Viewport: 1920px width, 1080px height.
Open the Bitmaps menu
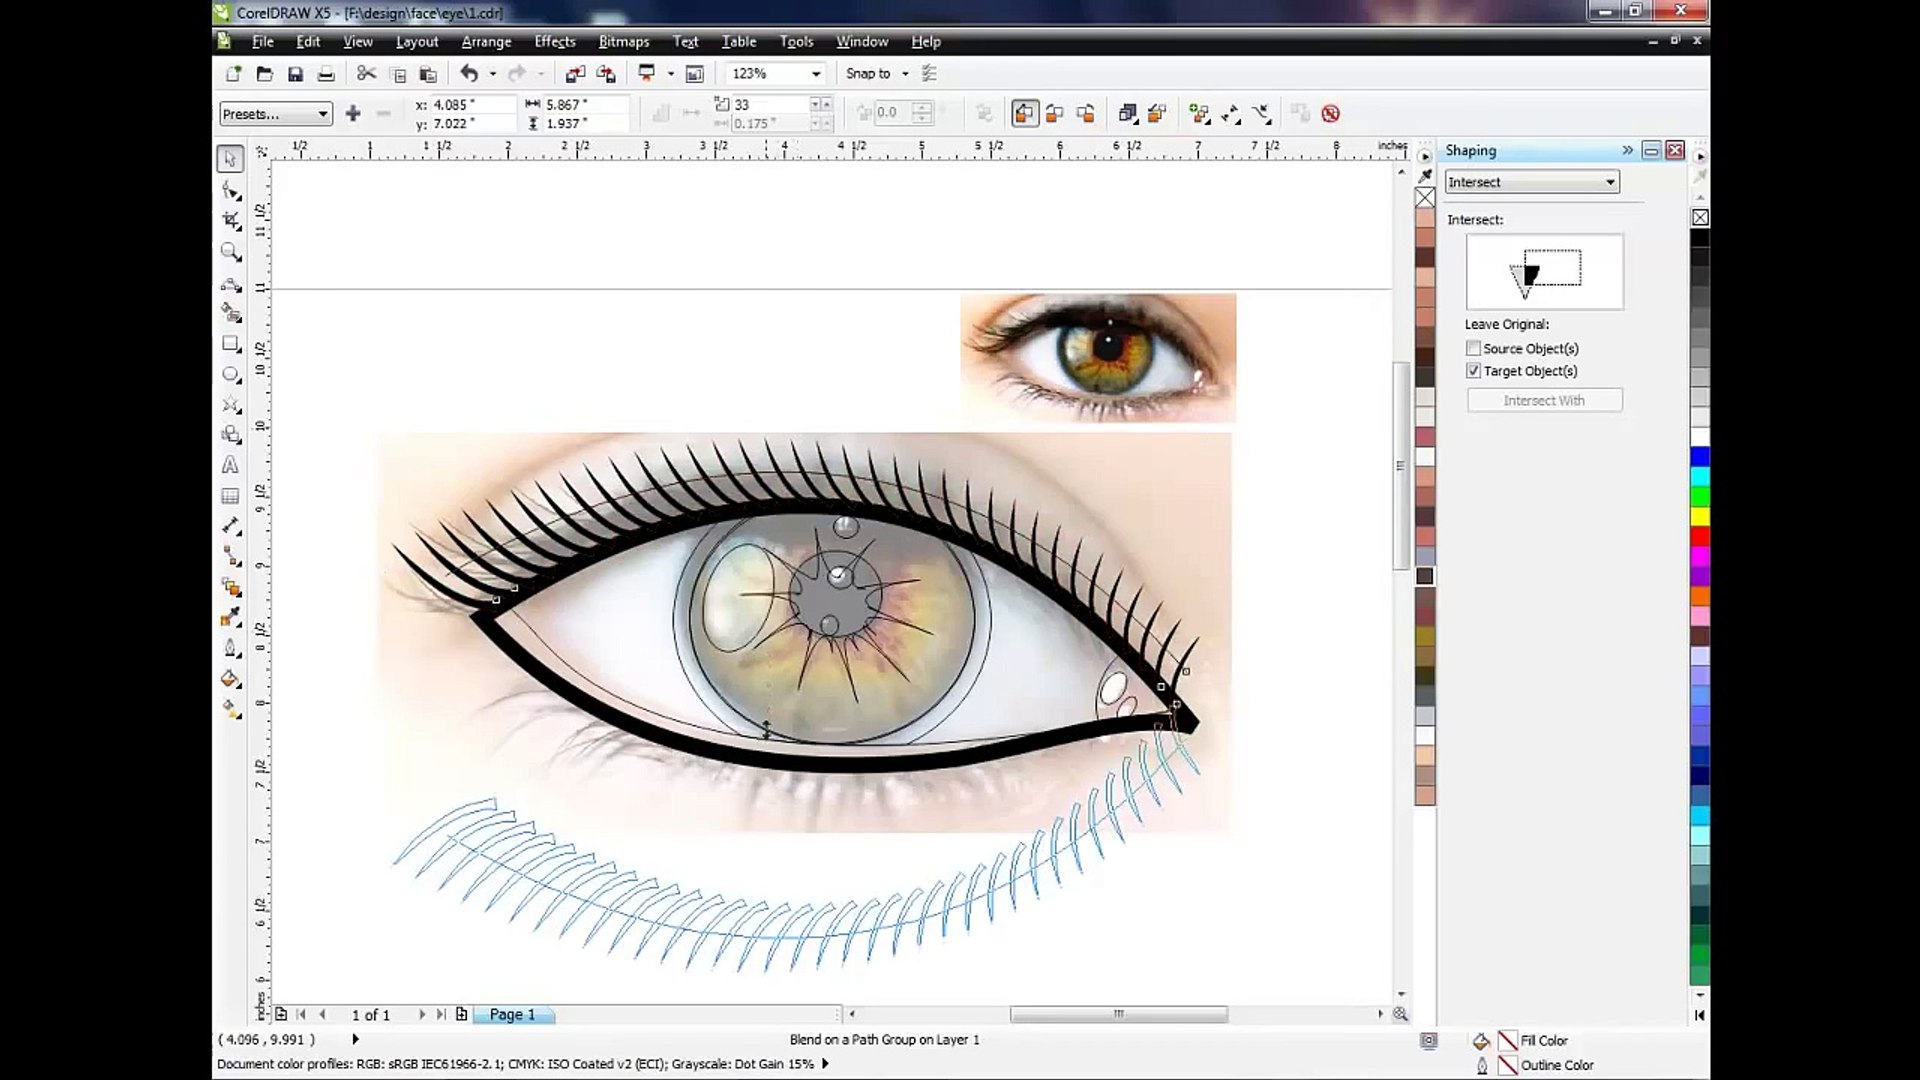point(623,41)
